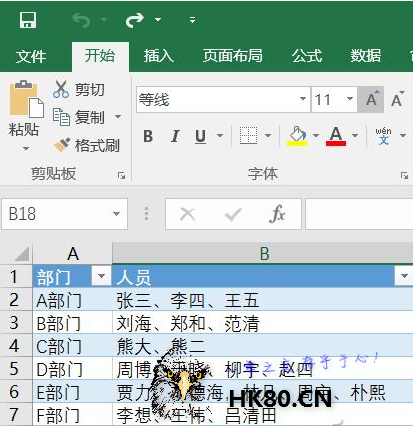The height and width of the screenshot is (426, 413).
Task: Click the 复制 copy button
Action: (x=80, y=117)
